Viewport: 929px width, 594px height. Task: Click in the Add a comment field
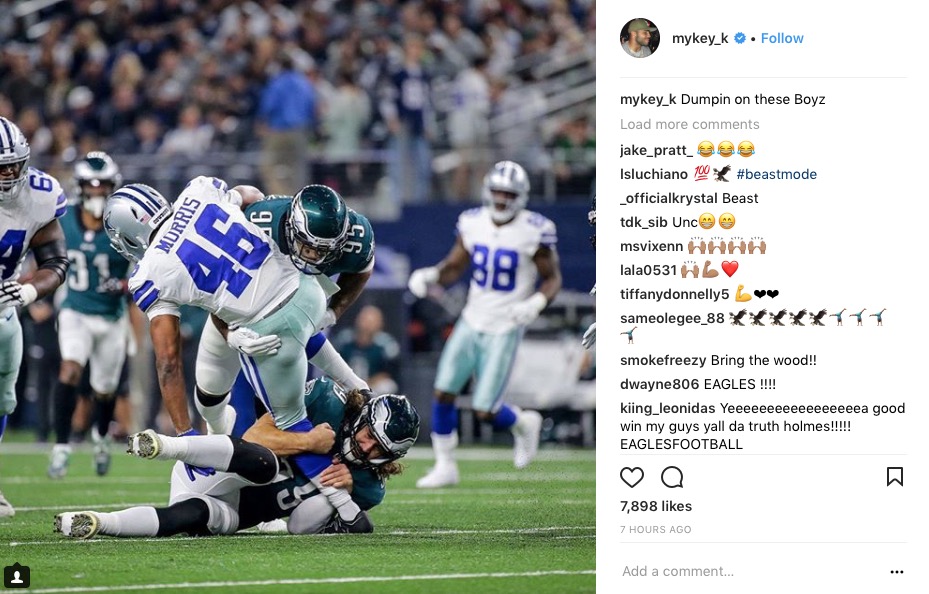click(740, 571)
